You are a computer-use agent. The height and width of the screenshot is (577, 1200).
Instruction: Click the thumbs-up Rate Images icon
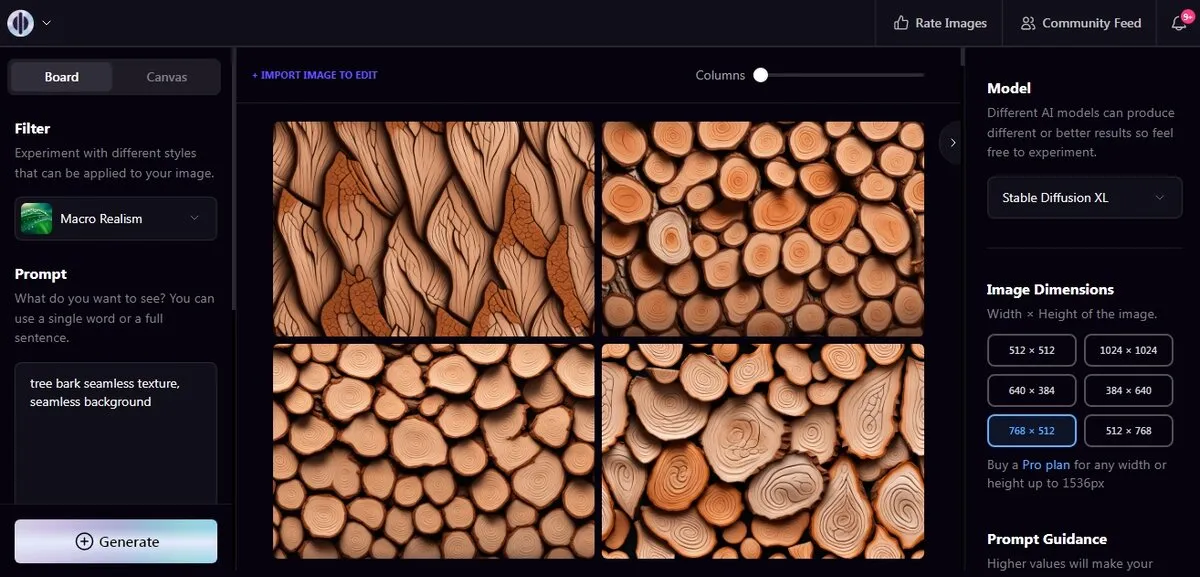click(x=901, y=23)
